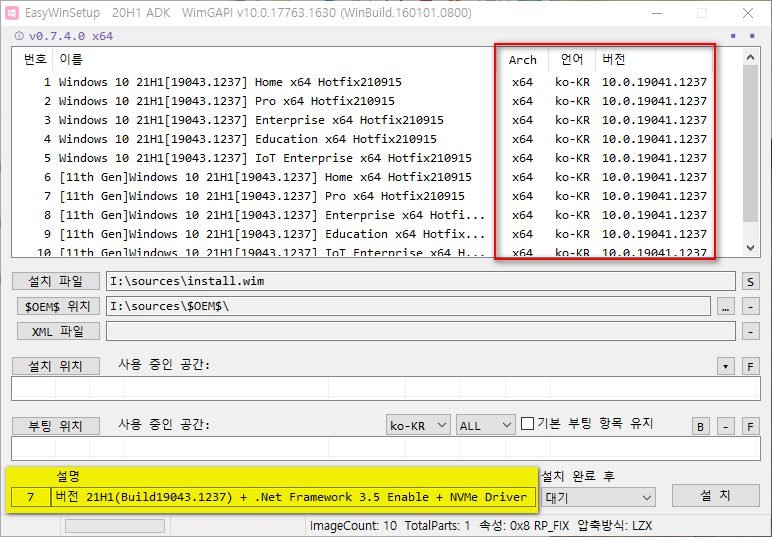Click the 부팅 위치 button
772x537 pixels.
56,426
